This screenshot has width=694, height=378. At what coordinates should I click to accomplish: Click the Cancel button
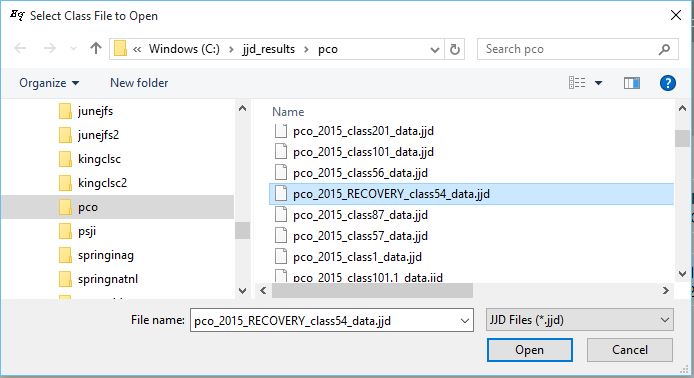click(629, 350)
